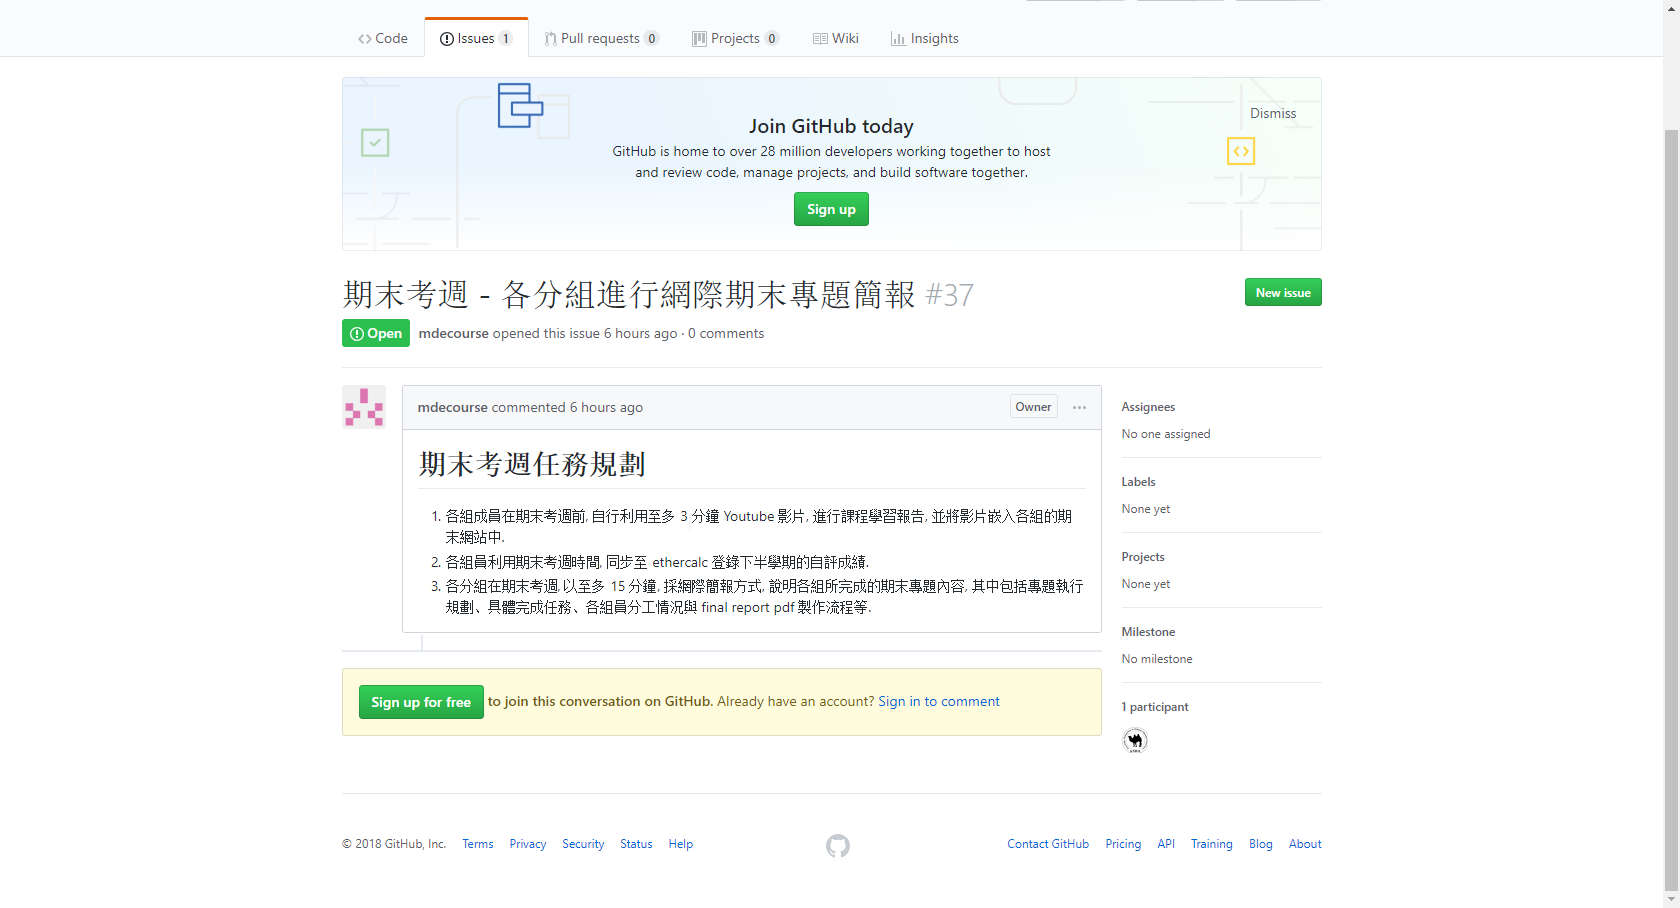The image size is (1680, 908).
Task: Click the Issues exclamation icon
Action: [447, 39]
